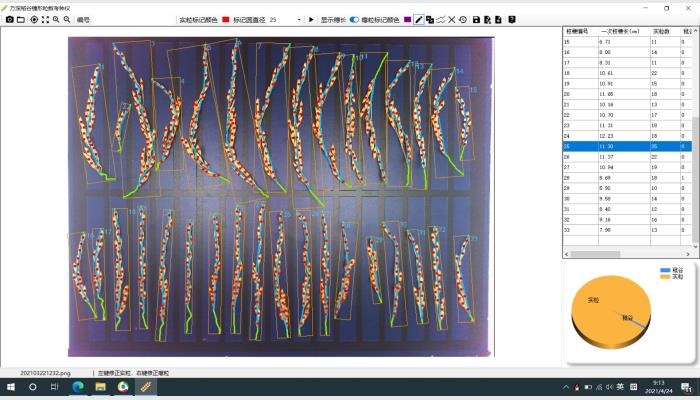Open Chrome from the Windows taskbar

pos(123,386)
